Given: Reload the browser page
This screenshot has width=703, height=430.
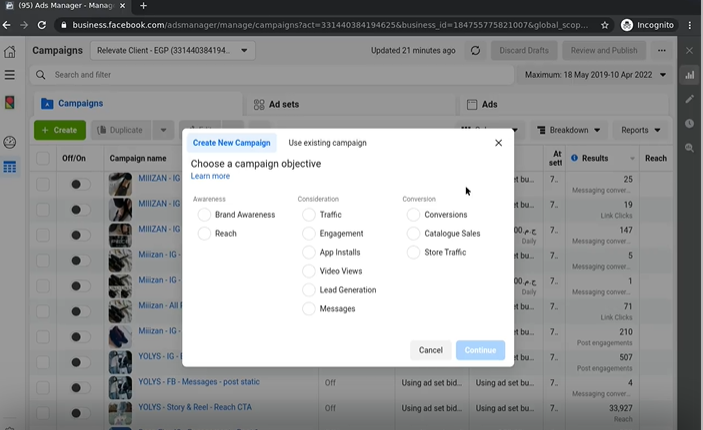Looking at the screenshot, I should click(x=42, y=25).
